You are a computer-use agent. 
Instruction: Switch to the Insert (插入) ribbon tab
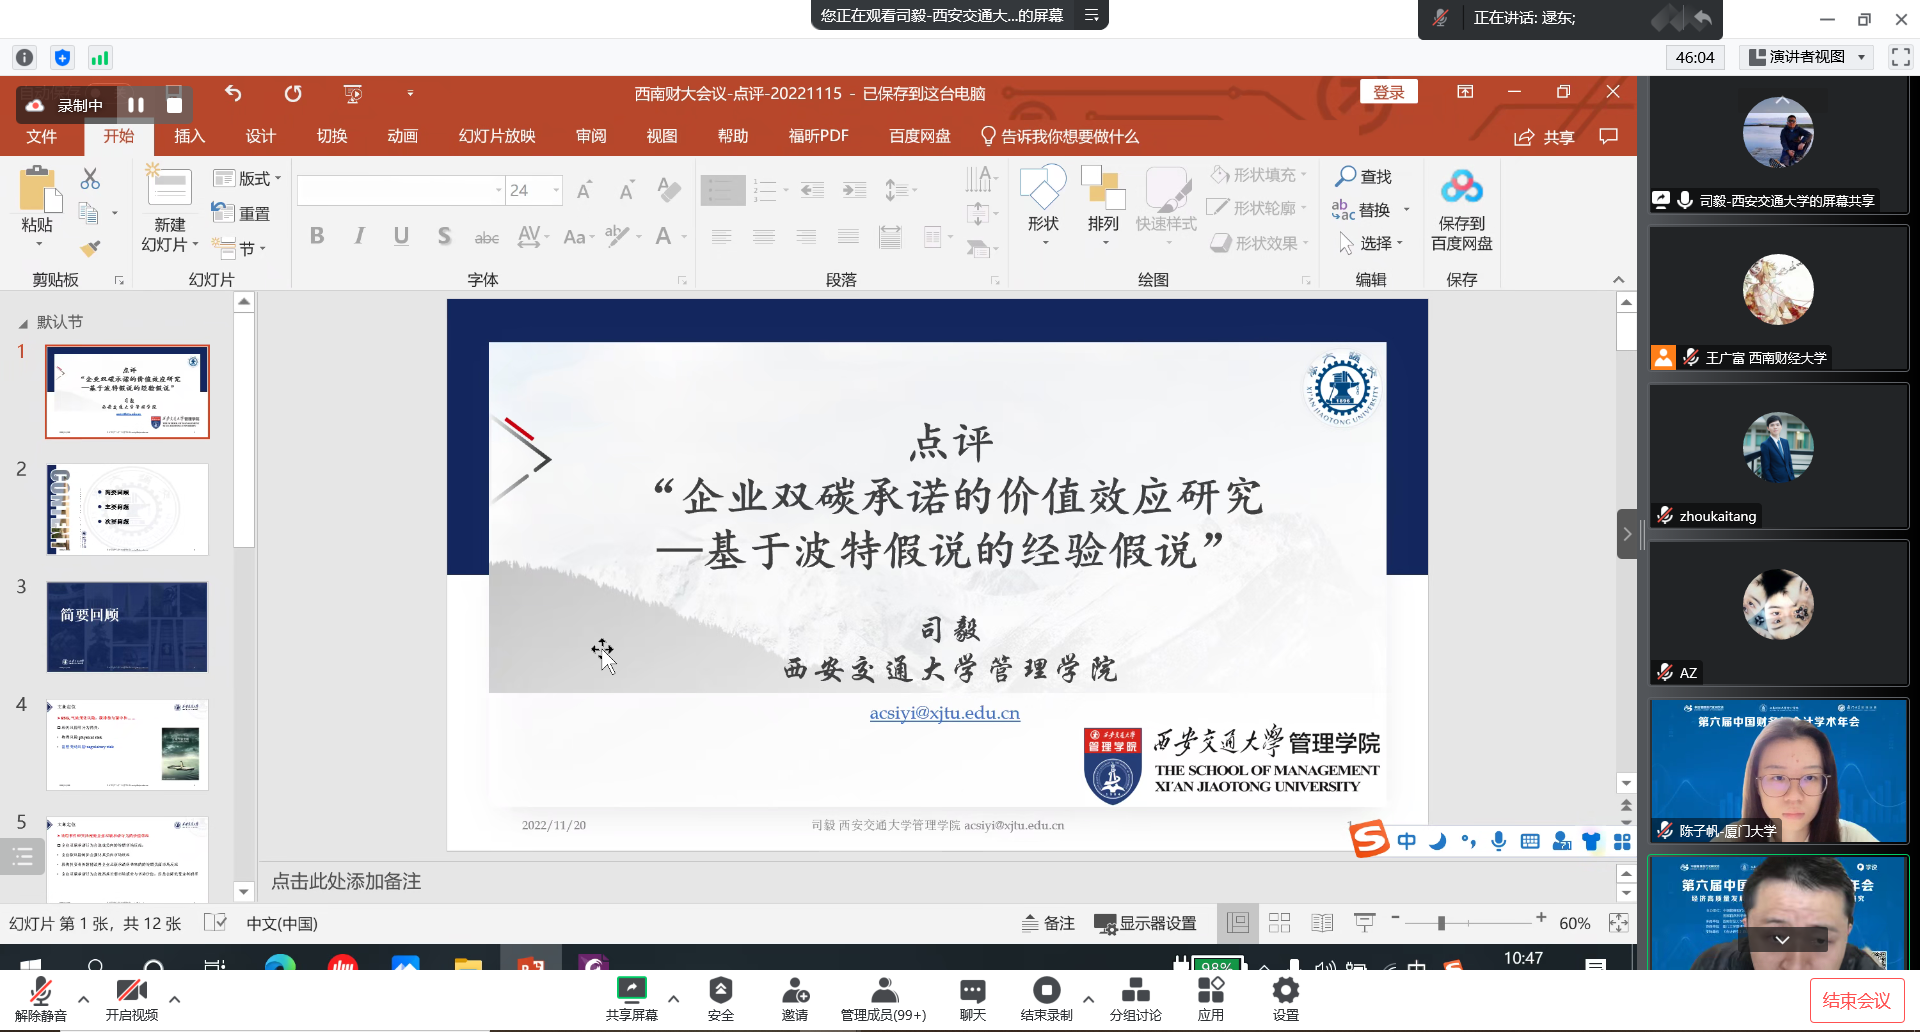click(189, 136)
